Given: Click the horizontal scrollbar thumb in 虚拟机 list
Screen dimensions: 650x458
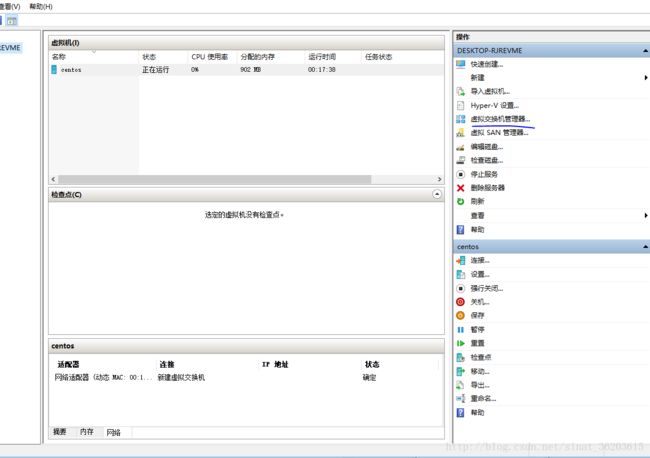Looking at the screenshot, I should coord(215,179).
